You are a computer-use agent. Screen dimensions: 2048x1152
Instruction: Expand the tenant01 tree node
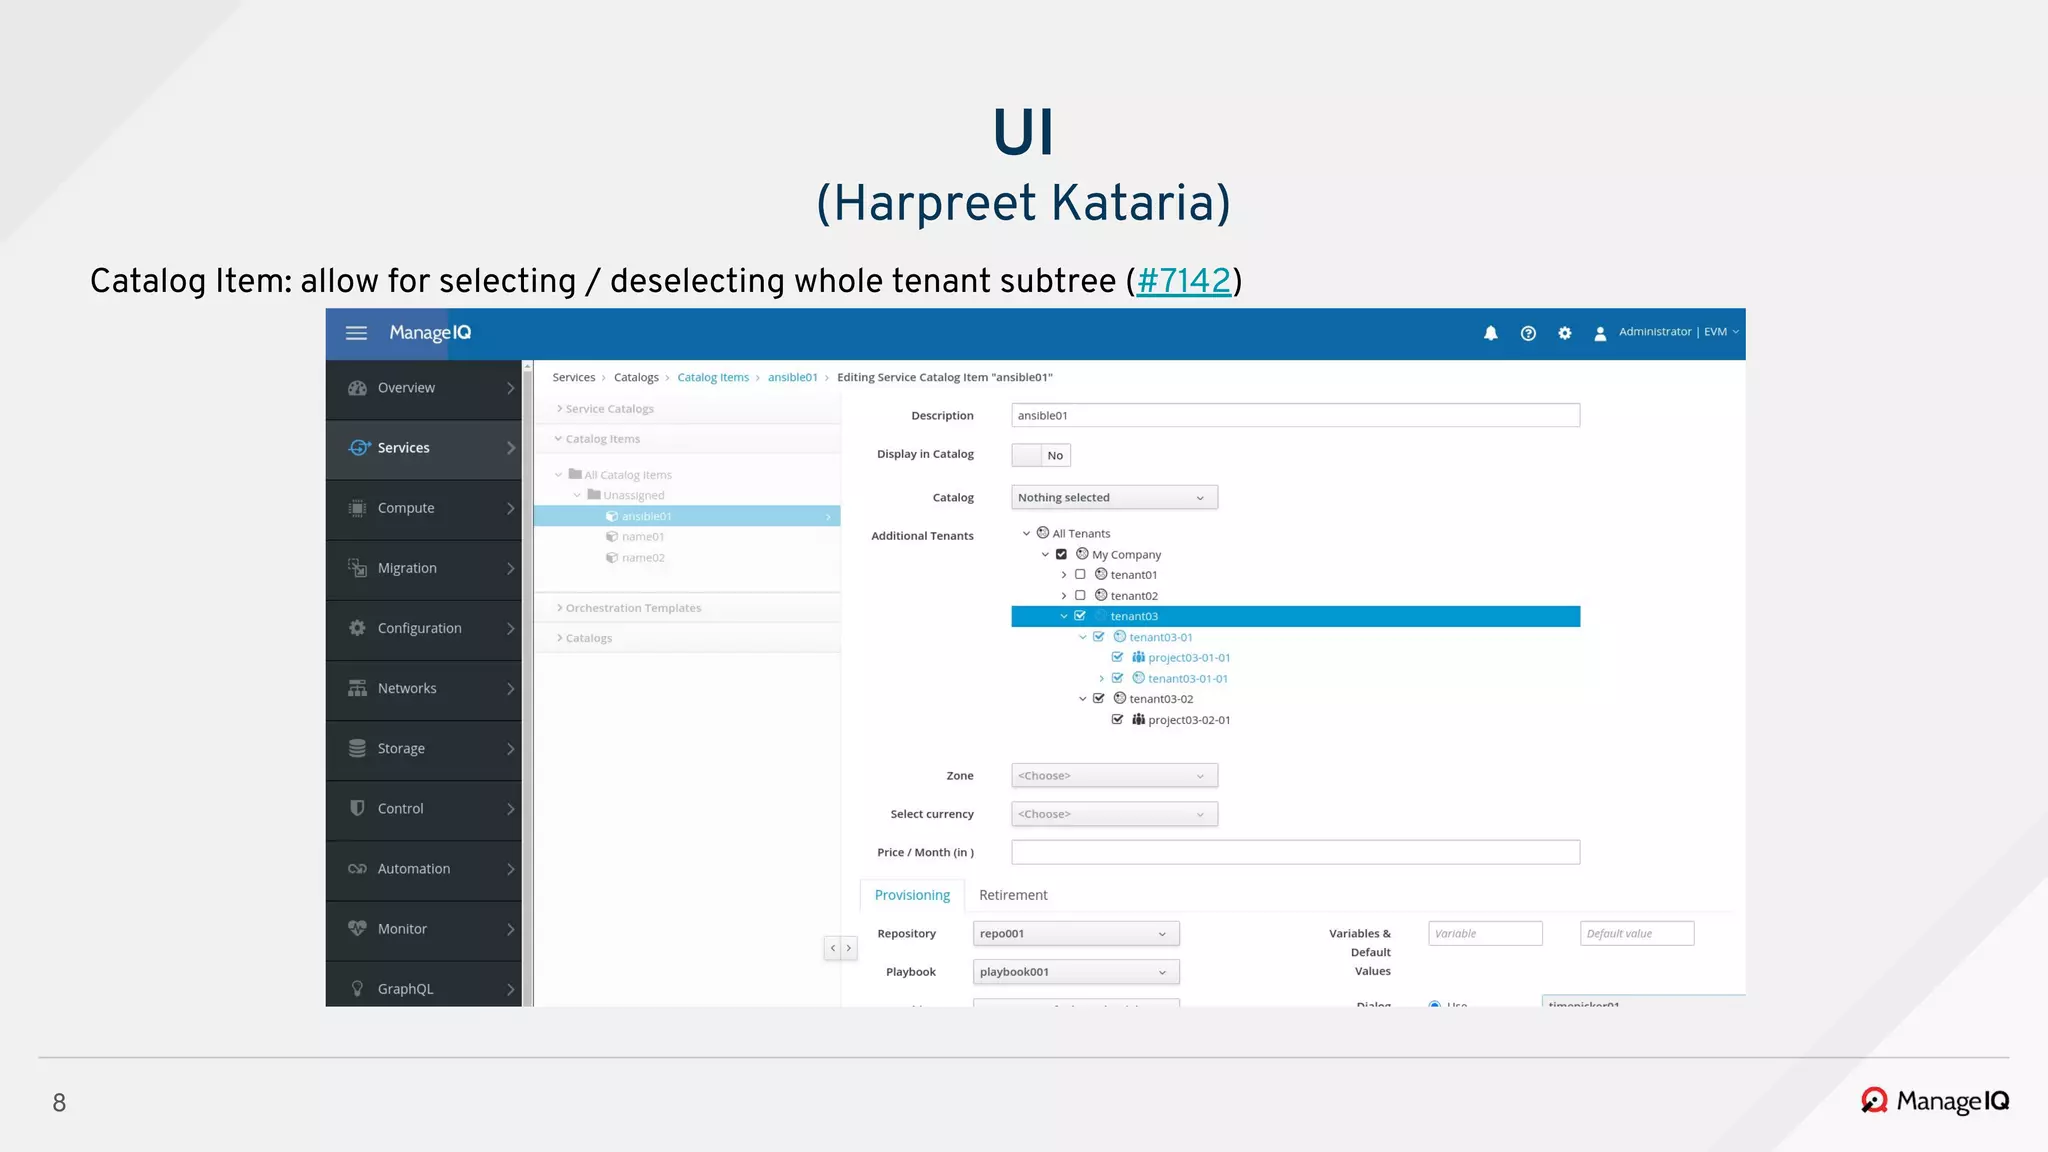1064,575
